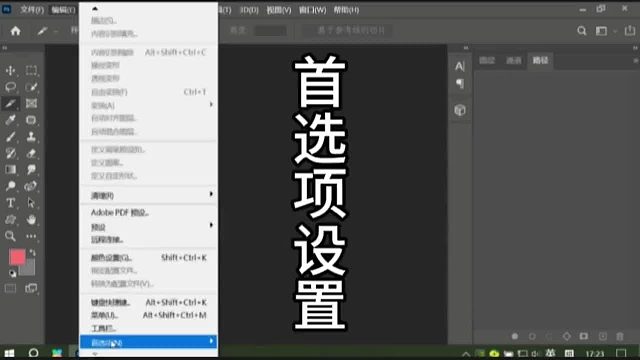Viewport: 640px width, 360px height.
Task: Select the Brush tool
Action: [10, 136]
